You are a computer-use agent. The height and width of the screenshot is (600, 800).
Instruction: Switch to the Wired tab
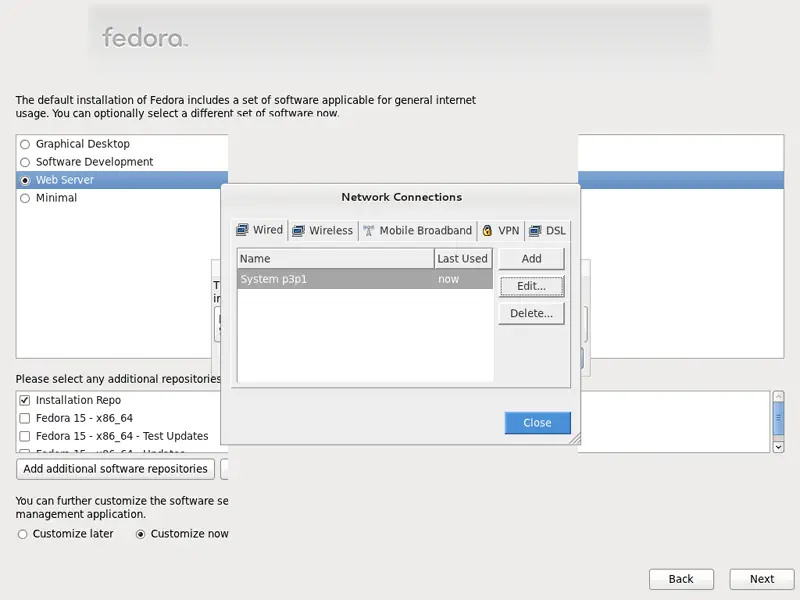tap(260, 230)
